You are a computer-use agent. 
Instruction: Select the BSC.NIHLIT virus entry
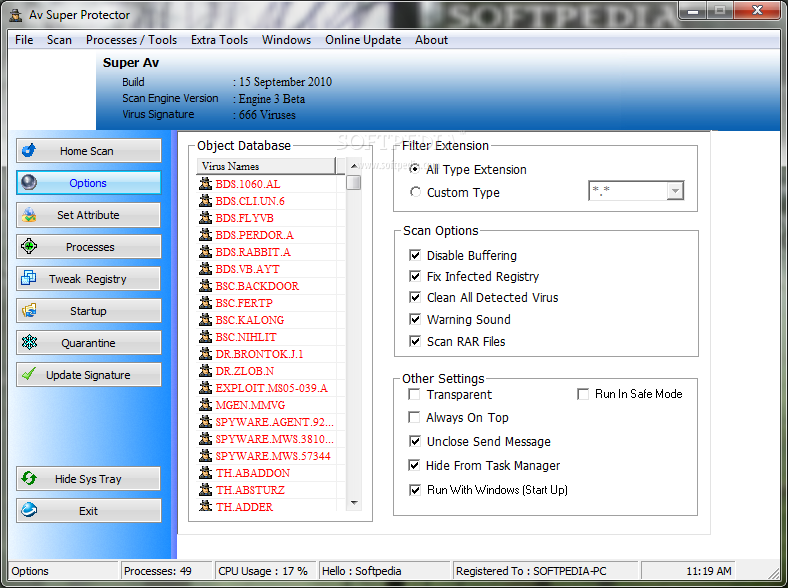tap(246, 337)
